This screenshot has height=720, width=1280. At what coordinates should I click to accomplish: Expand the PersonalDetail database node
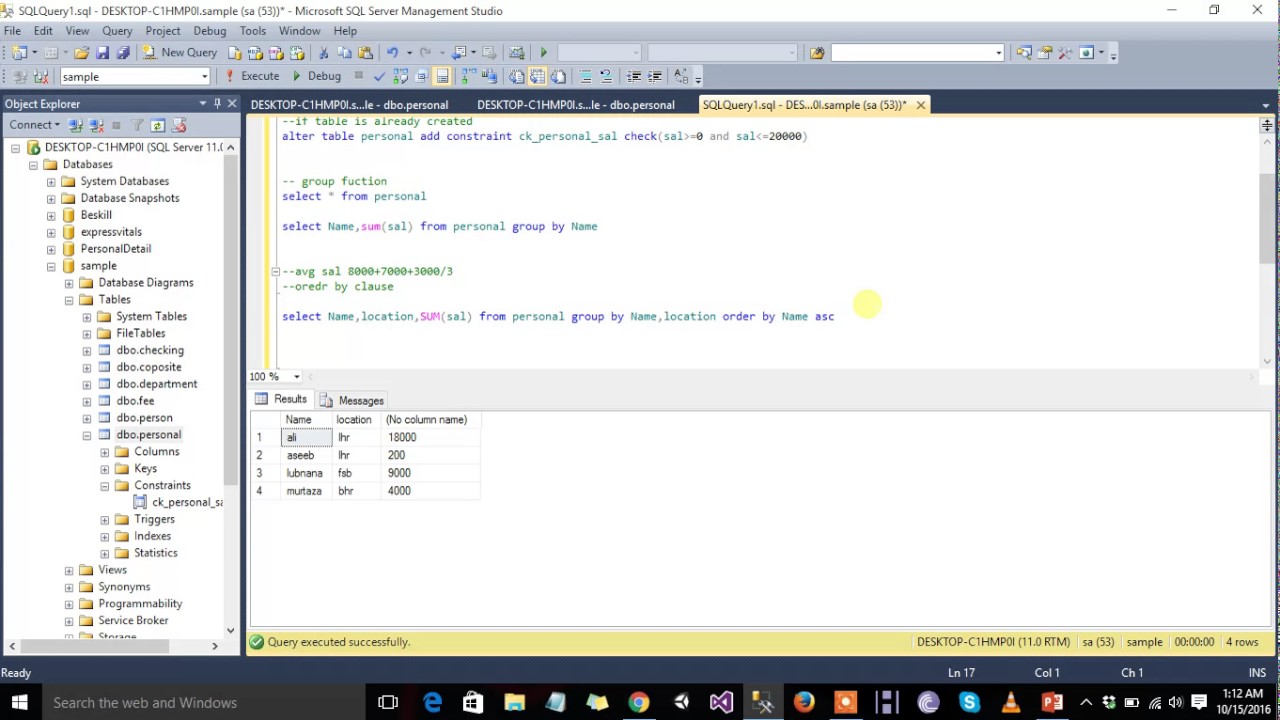[51, 249]
